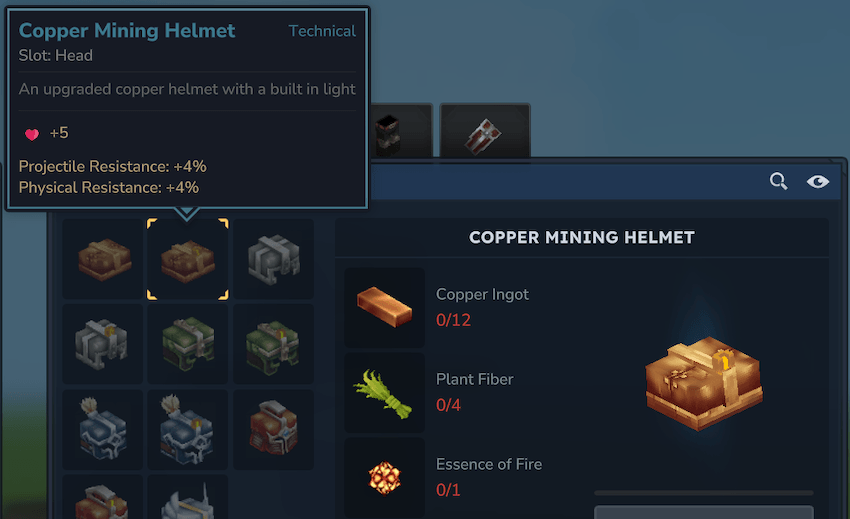Pick the green mossy helmet recipe
Viewport: 850px width, 519px height.
click(x=188, y=344)
